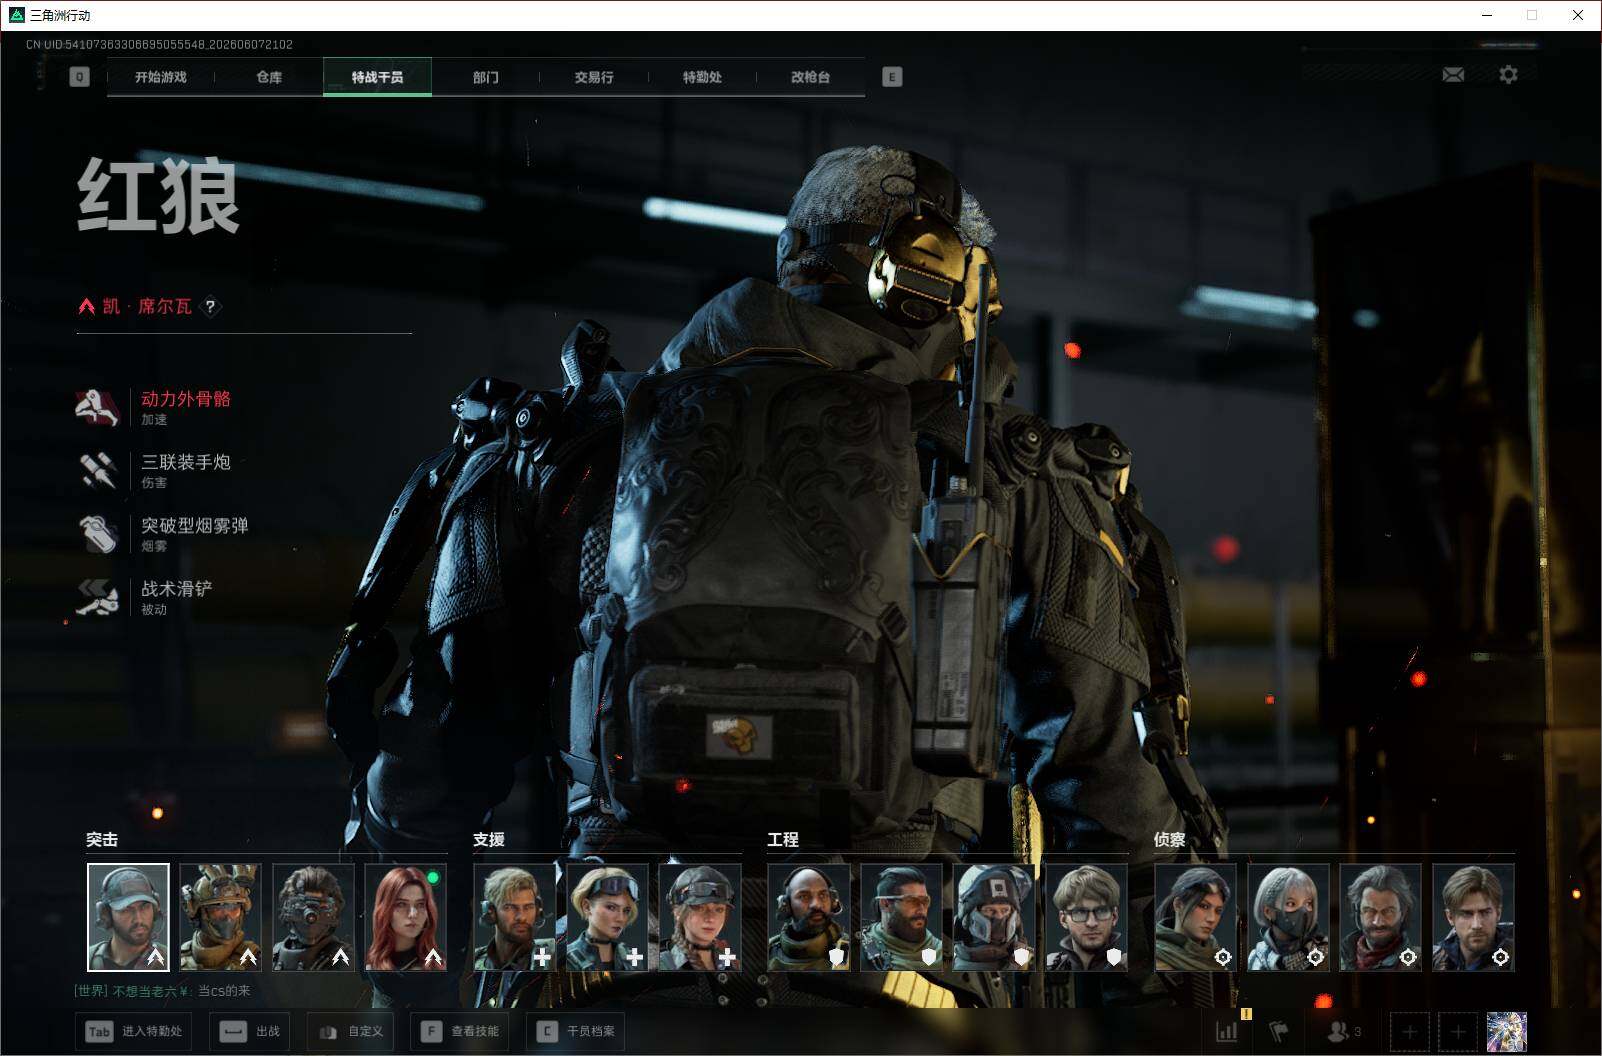Click the 查看技能 button

(461, 1031)
